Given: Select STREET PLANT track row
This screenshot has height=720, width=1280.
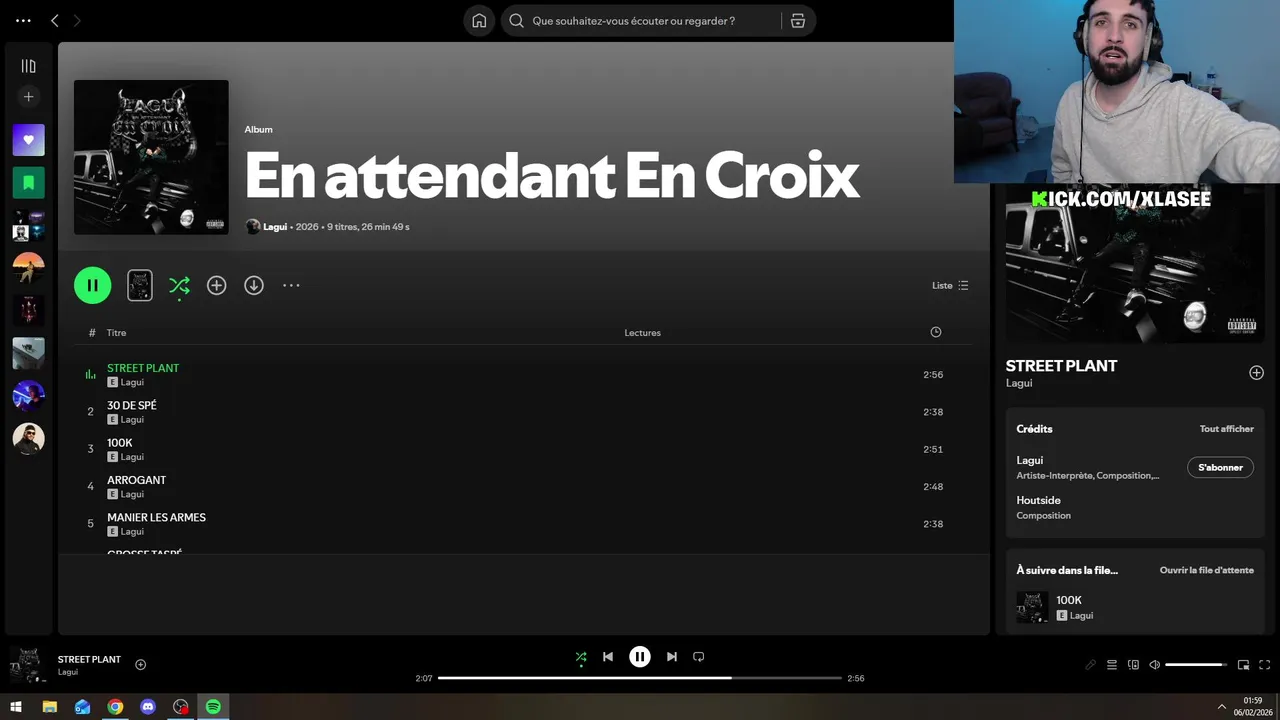Looking at the screenshot, I should point(522,375).
